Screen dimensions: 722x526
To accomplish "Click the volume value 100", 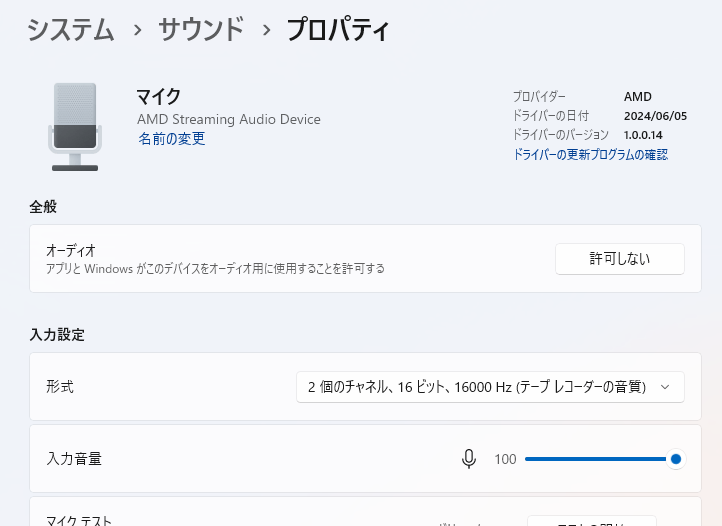I will pos(505,459).
